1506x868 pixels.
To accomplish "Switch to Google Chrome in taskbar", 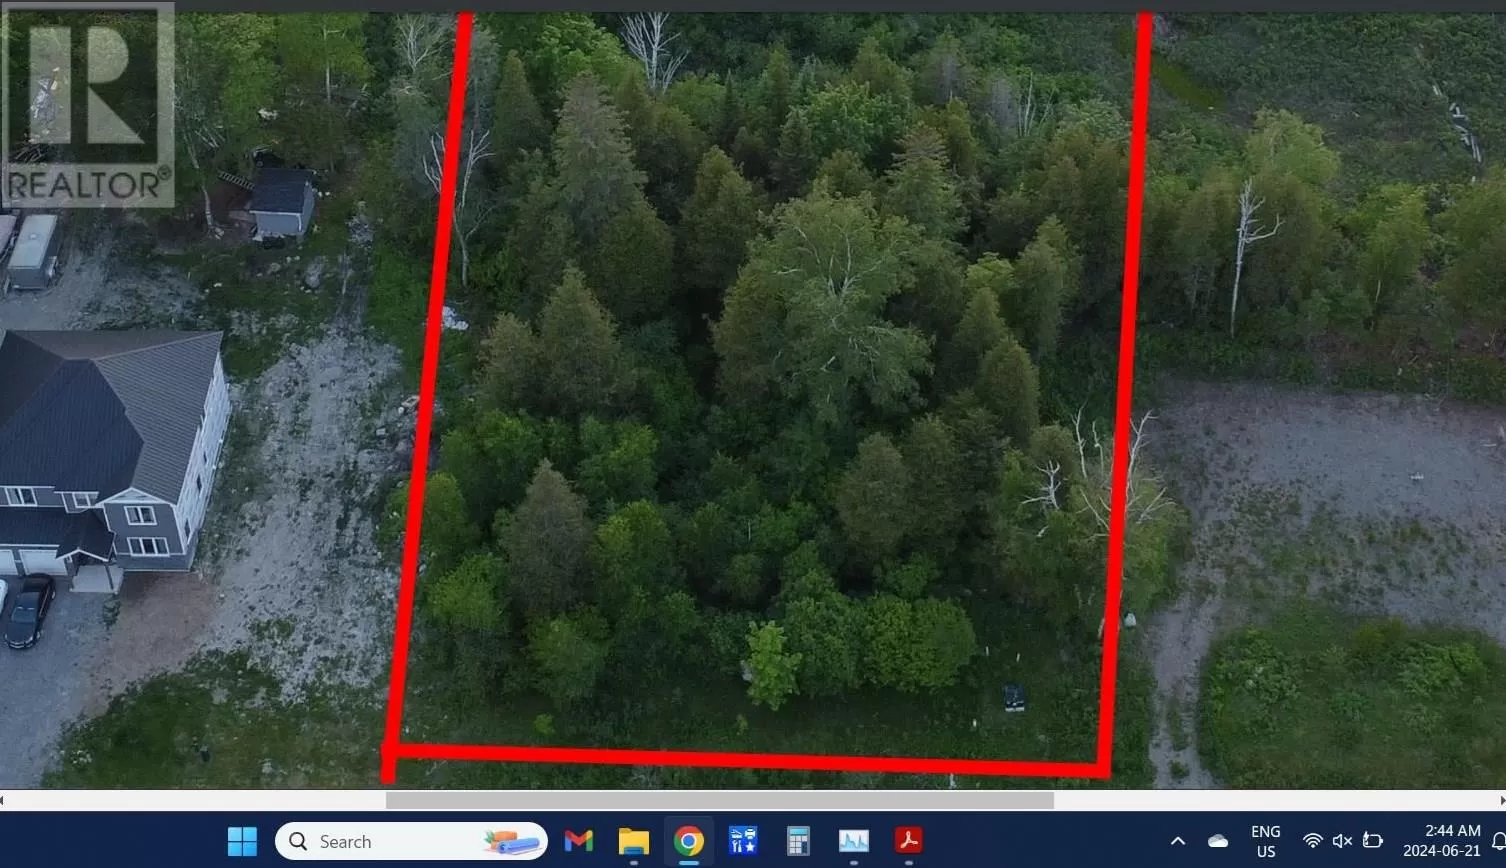I will point(688,841).
